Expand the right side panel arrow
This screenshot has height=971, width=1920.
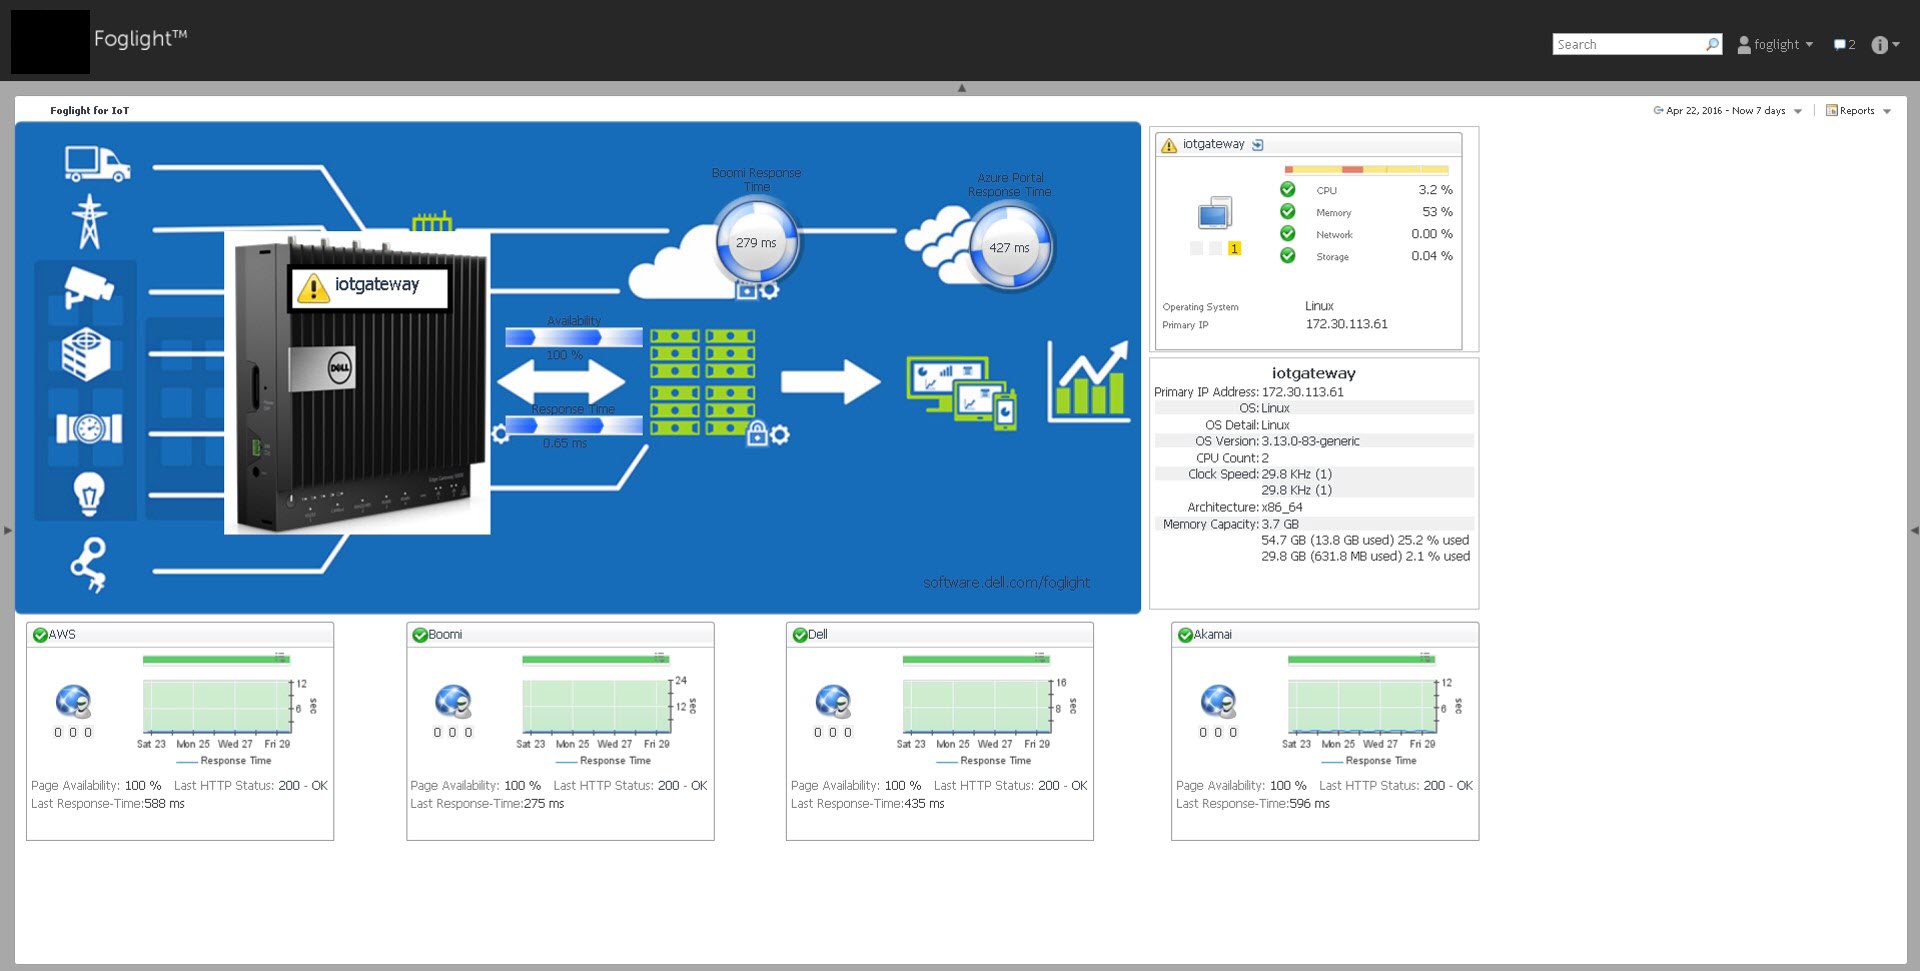(1914, 530)
